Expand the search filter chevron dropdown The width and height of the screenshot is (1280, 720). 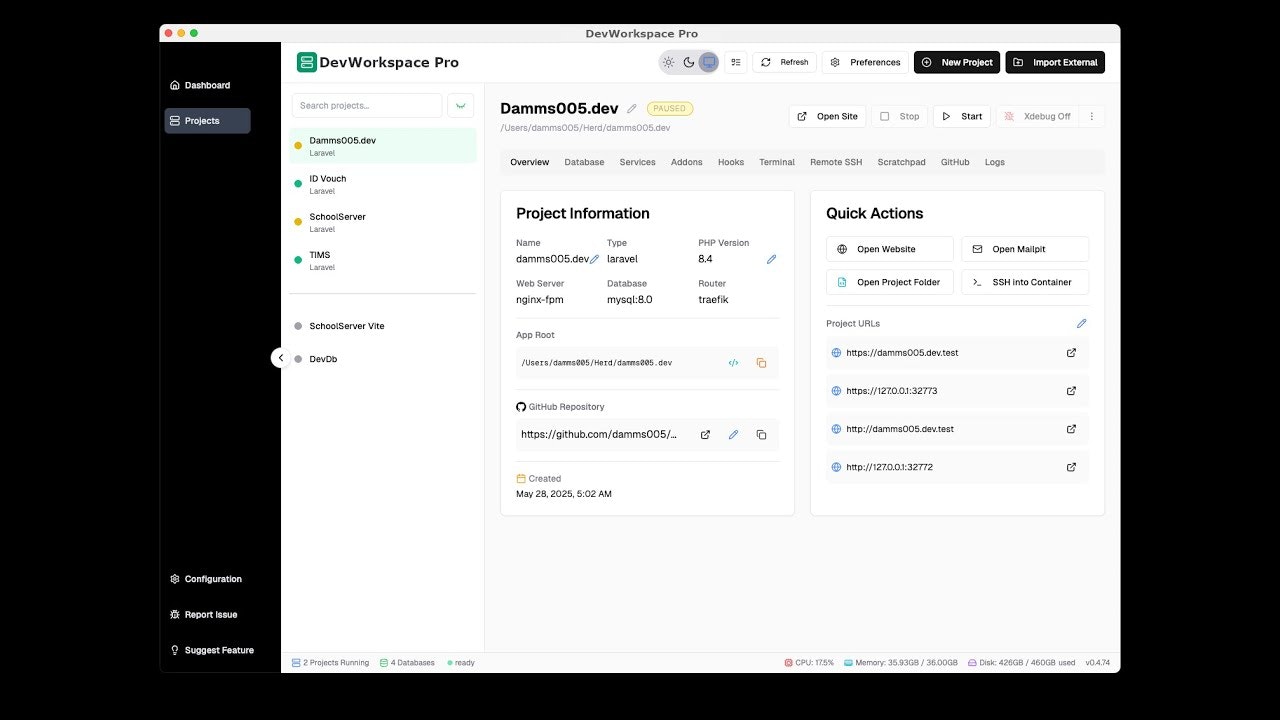click(x=460, y=105)
